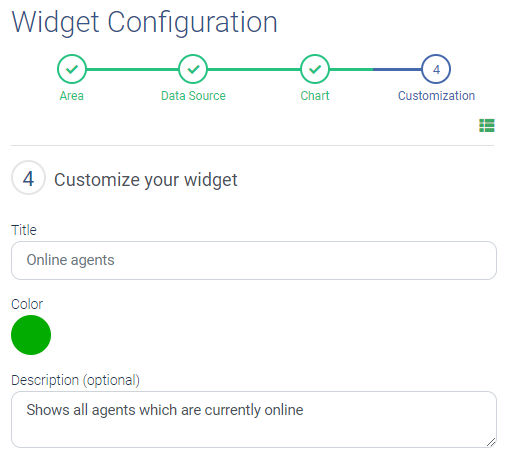Screen dimensions: 511x453
Task: Click the green line between Area and Data Source
Action: click(x=132, y=69)
